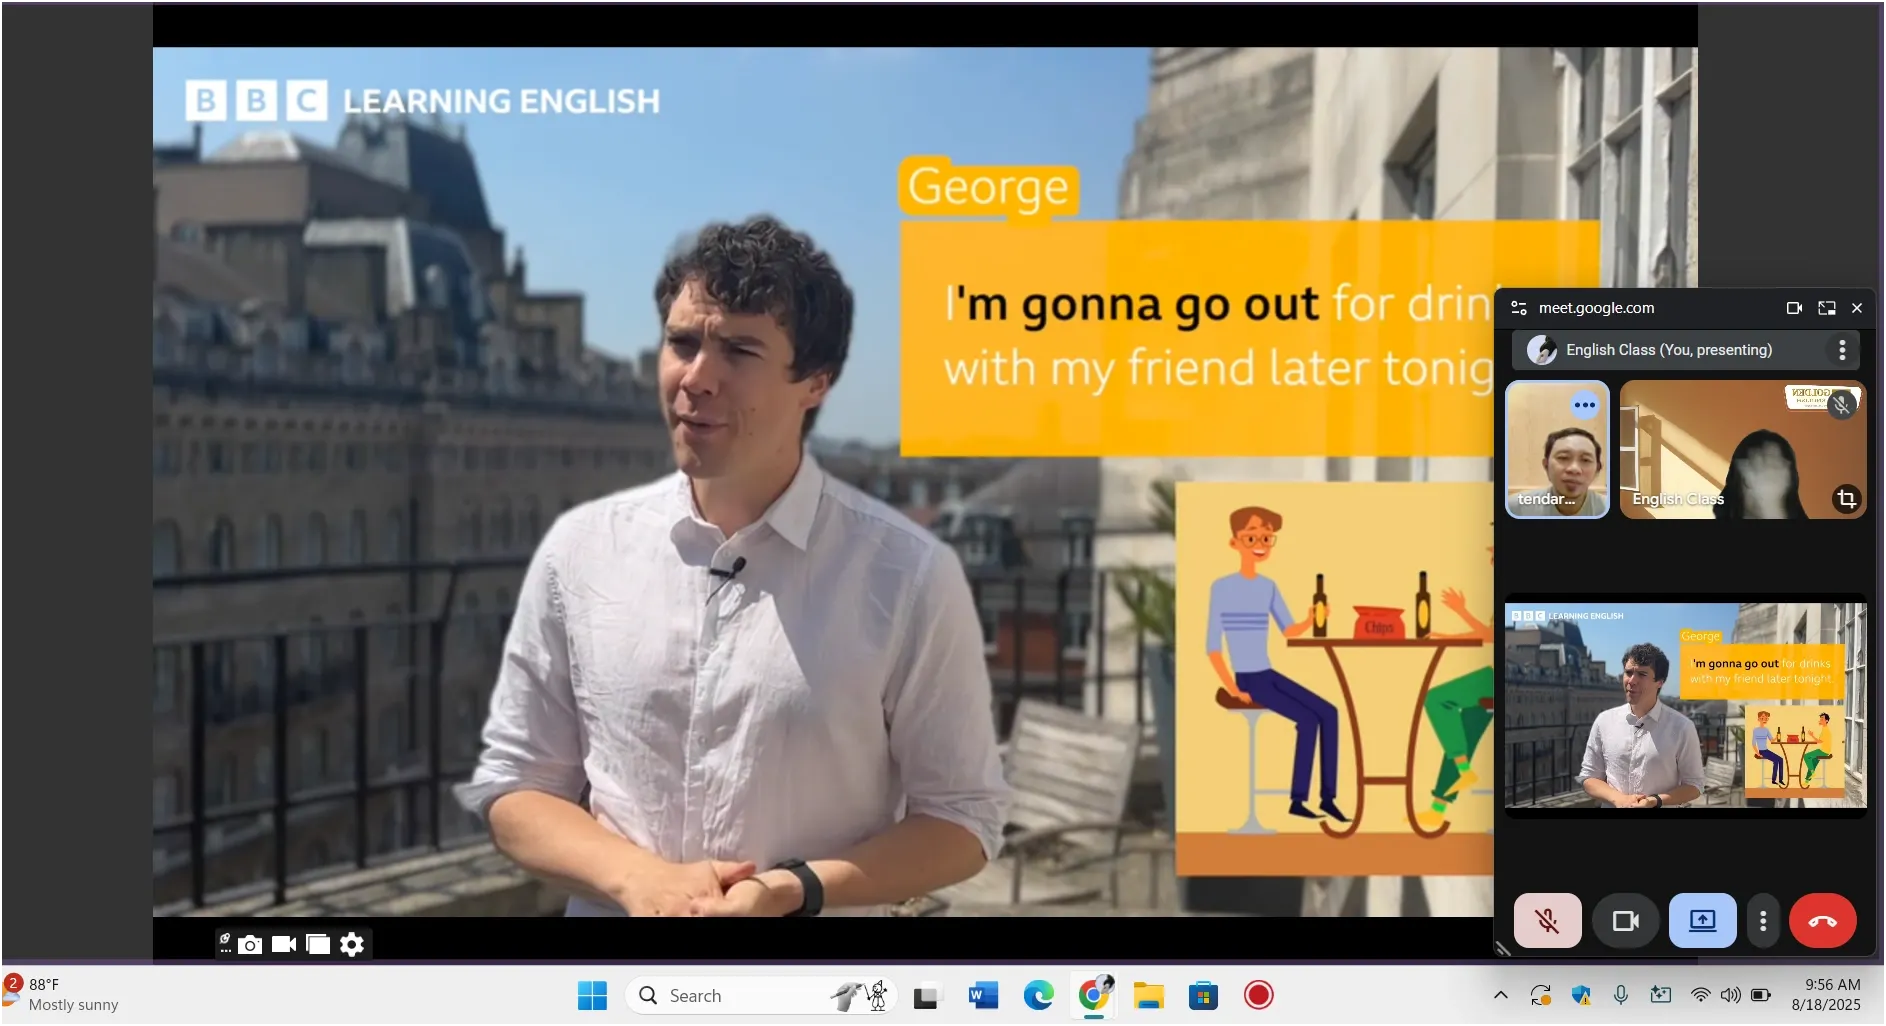Click the layers/copy icon in the recording toolbar

(318, 944)
